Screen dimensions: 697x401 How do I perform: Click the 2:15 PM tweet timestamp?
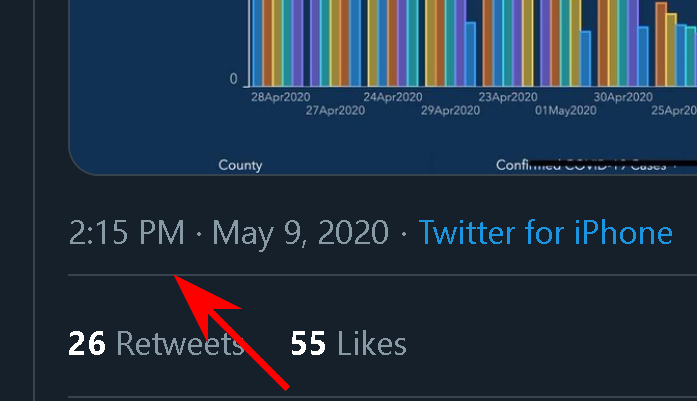tap(127, 234)
